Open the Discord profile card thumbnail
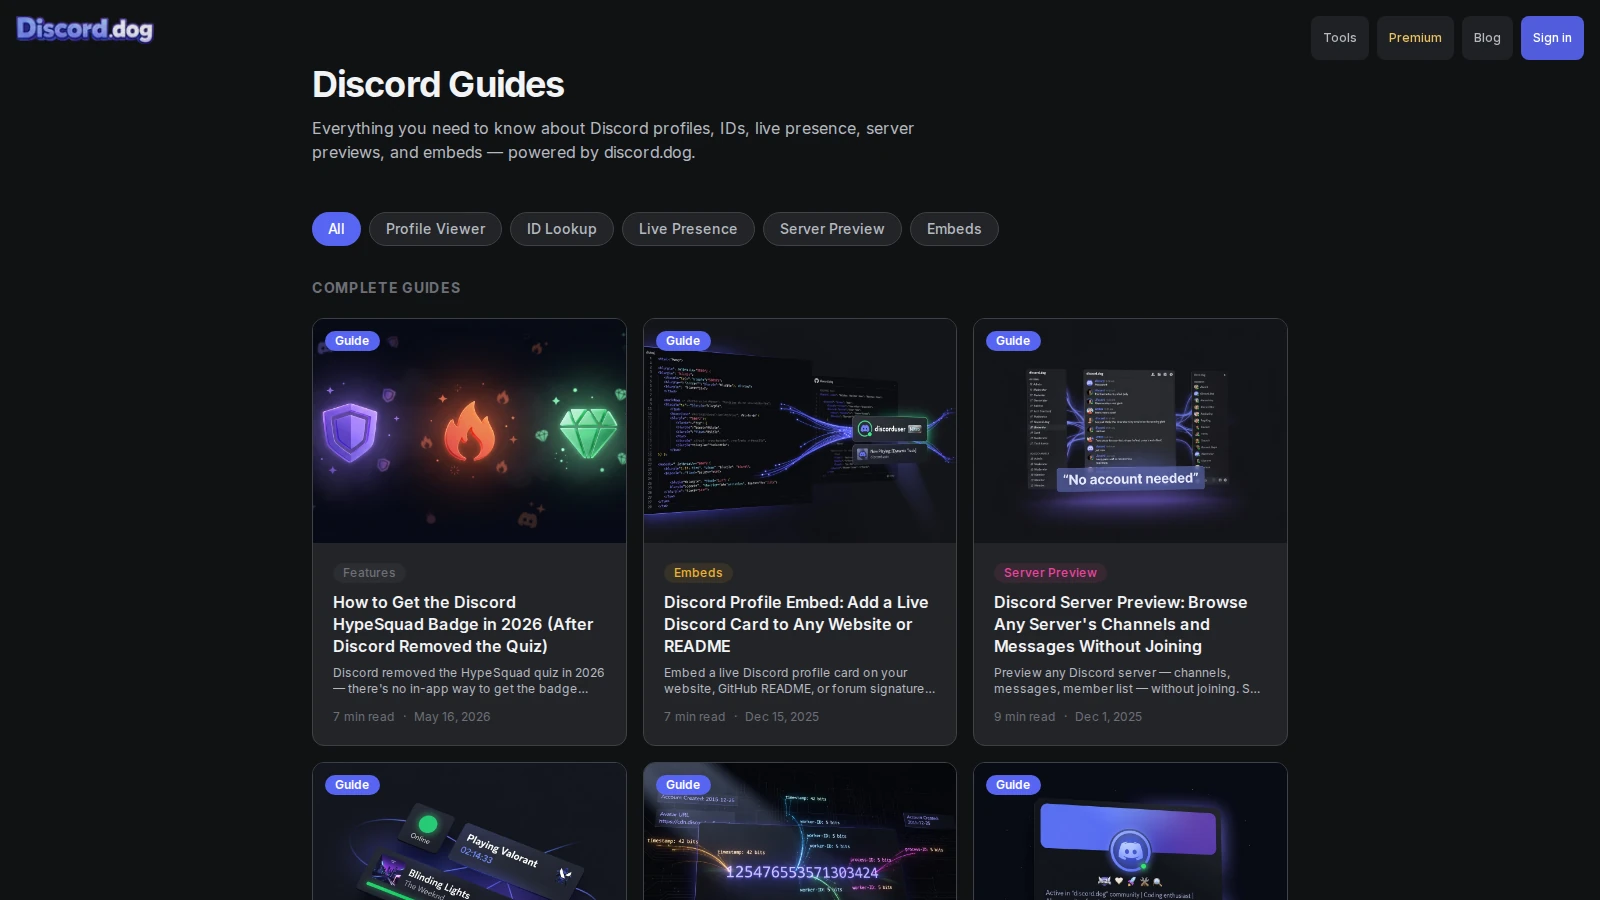Screen dimensions: 1600x900 [x=1130, y=832]
